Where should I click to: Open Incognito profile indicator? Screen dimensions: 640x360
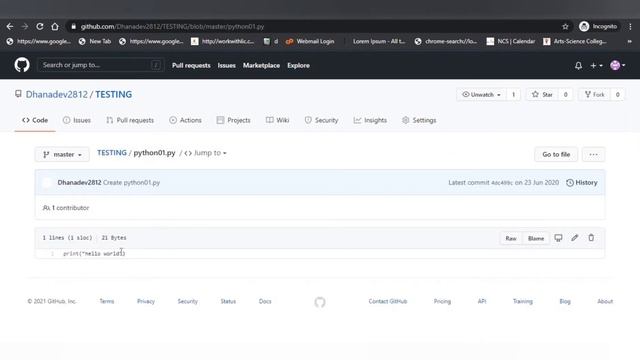[598, 27]
